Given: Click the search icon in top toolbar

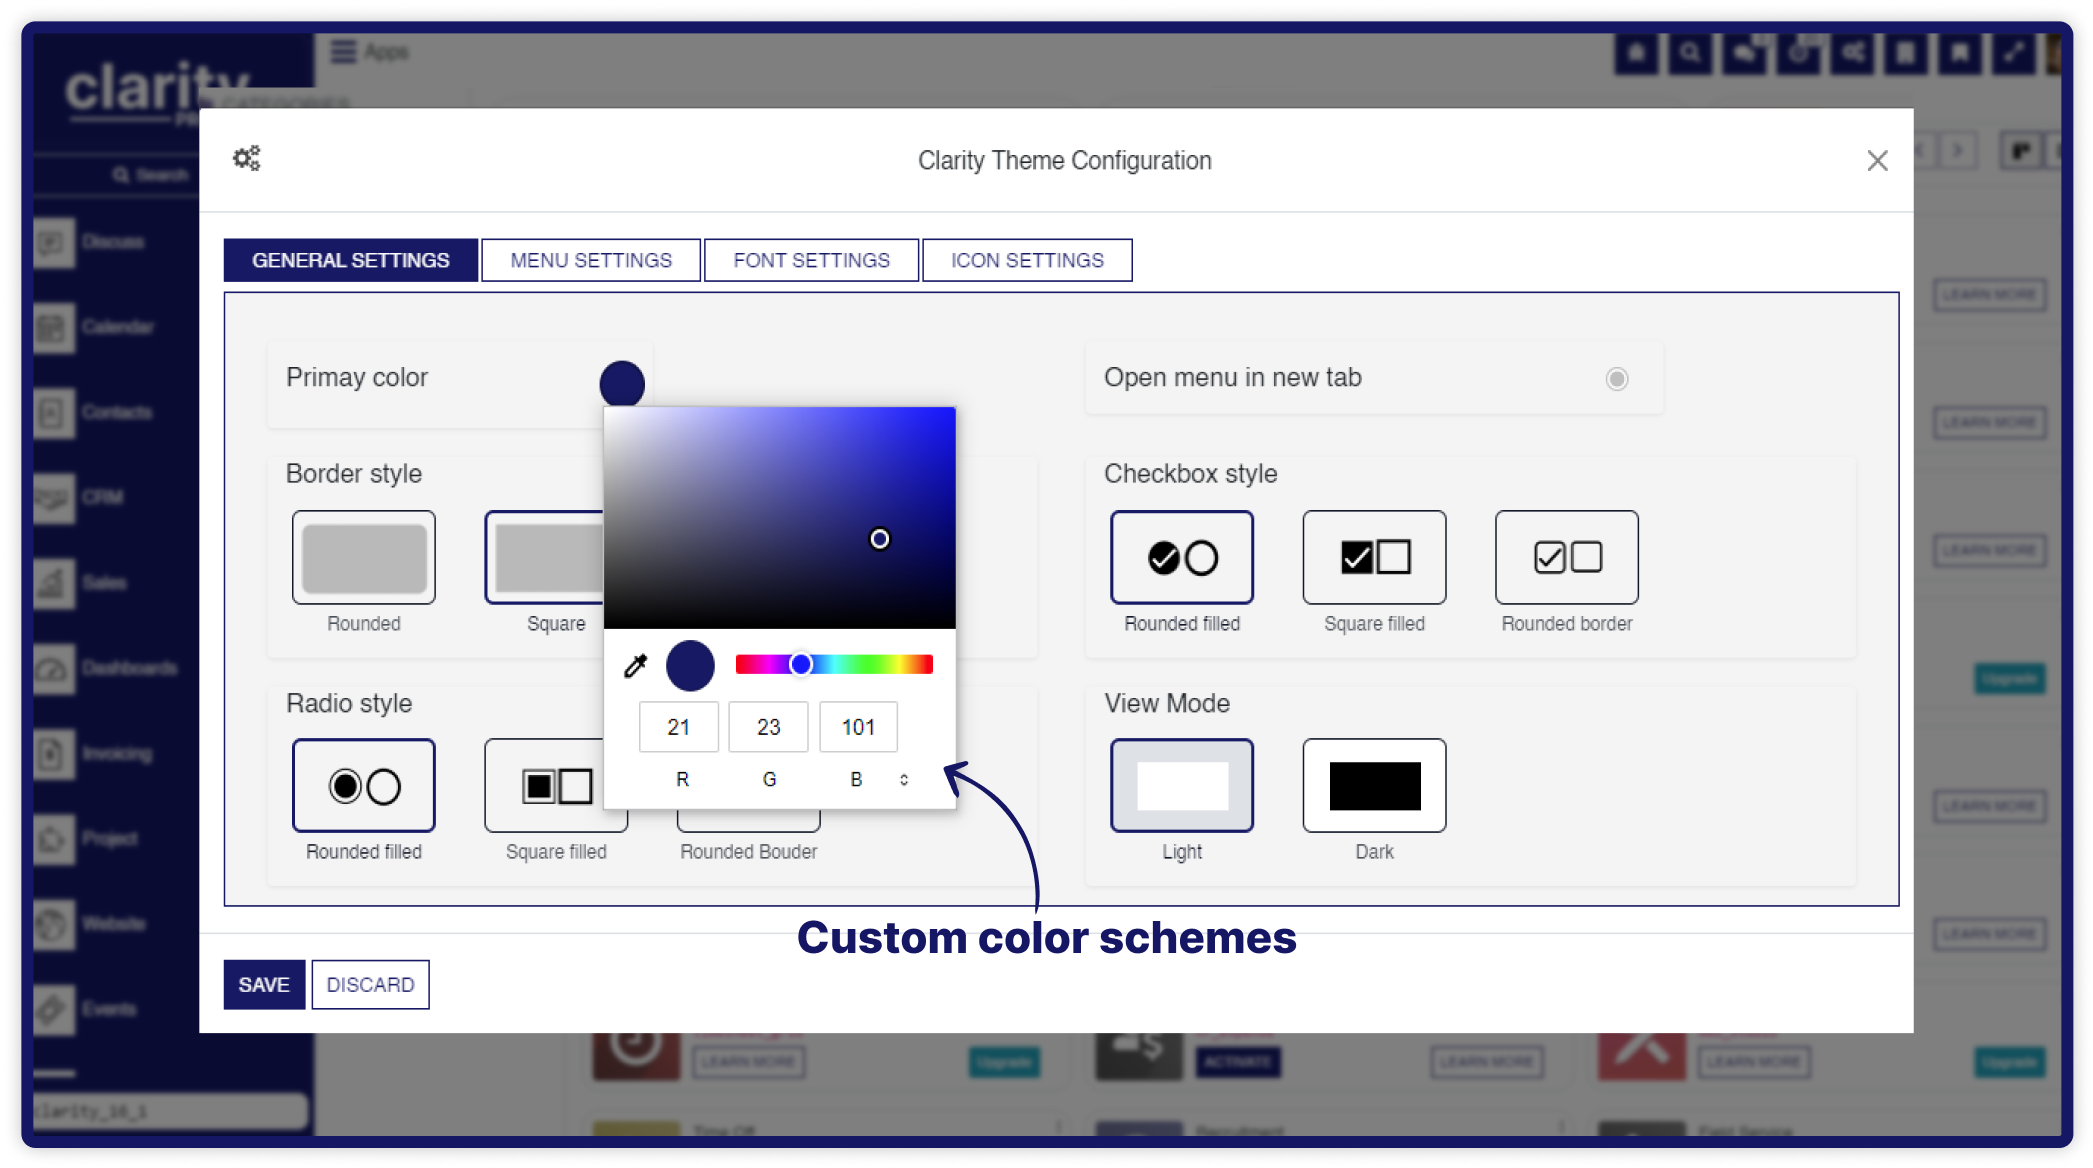Looking at the screenshot, I should click(x=1690, y=53).
